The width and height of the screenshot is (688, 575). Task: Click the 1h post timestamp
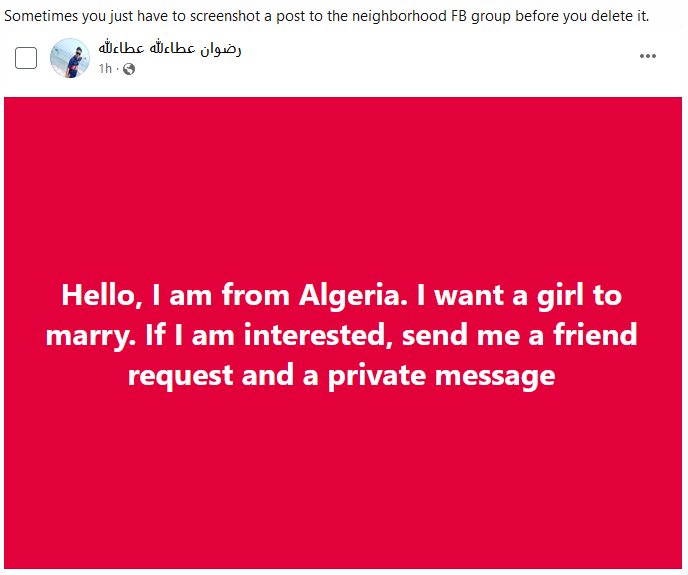tap(105, 69)
